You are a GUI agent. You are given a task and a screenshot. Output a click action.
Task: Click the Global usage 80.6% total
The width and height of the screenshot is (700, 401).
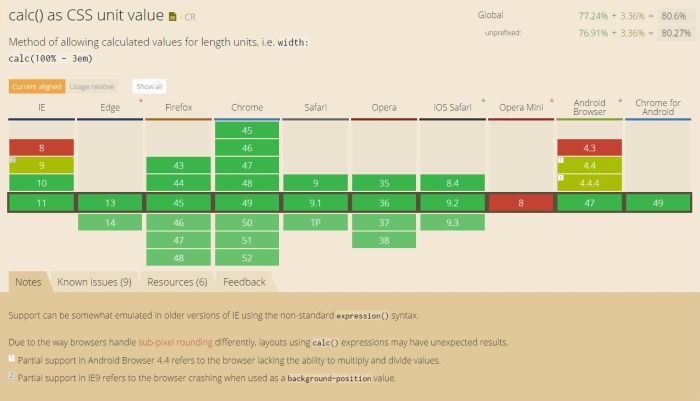click(x=674, y=16)
